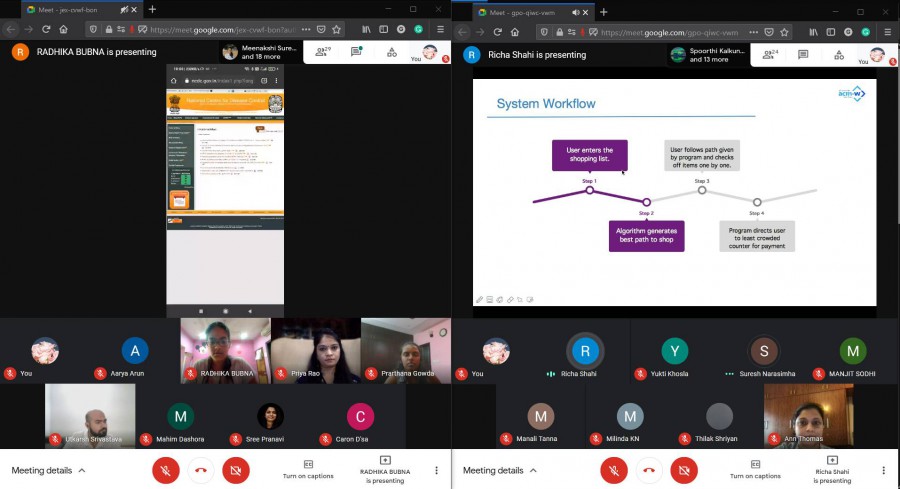Open participants list in the Radhika Bubna meeting
Viewport: 900px width, 489px height.
(x=322, y=52)
